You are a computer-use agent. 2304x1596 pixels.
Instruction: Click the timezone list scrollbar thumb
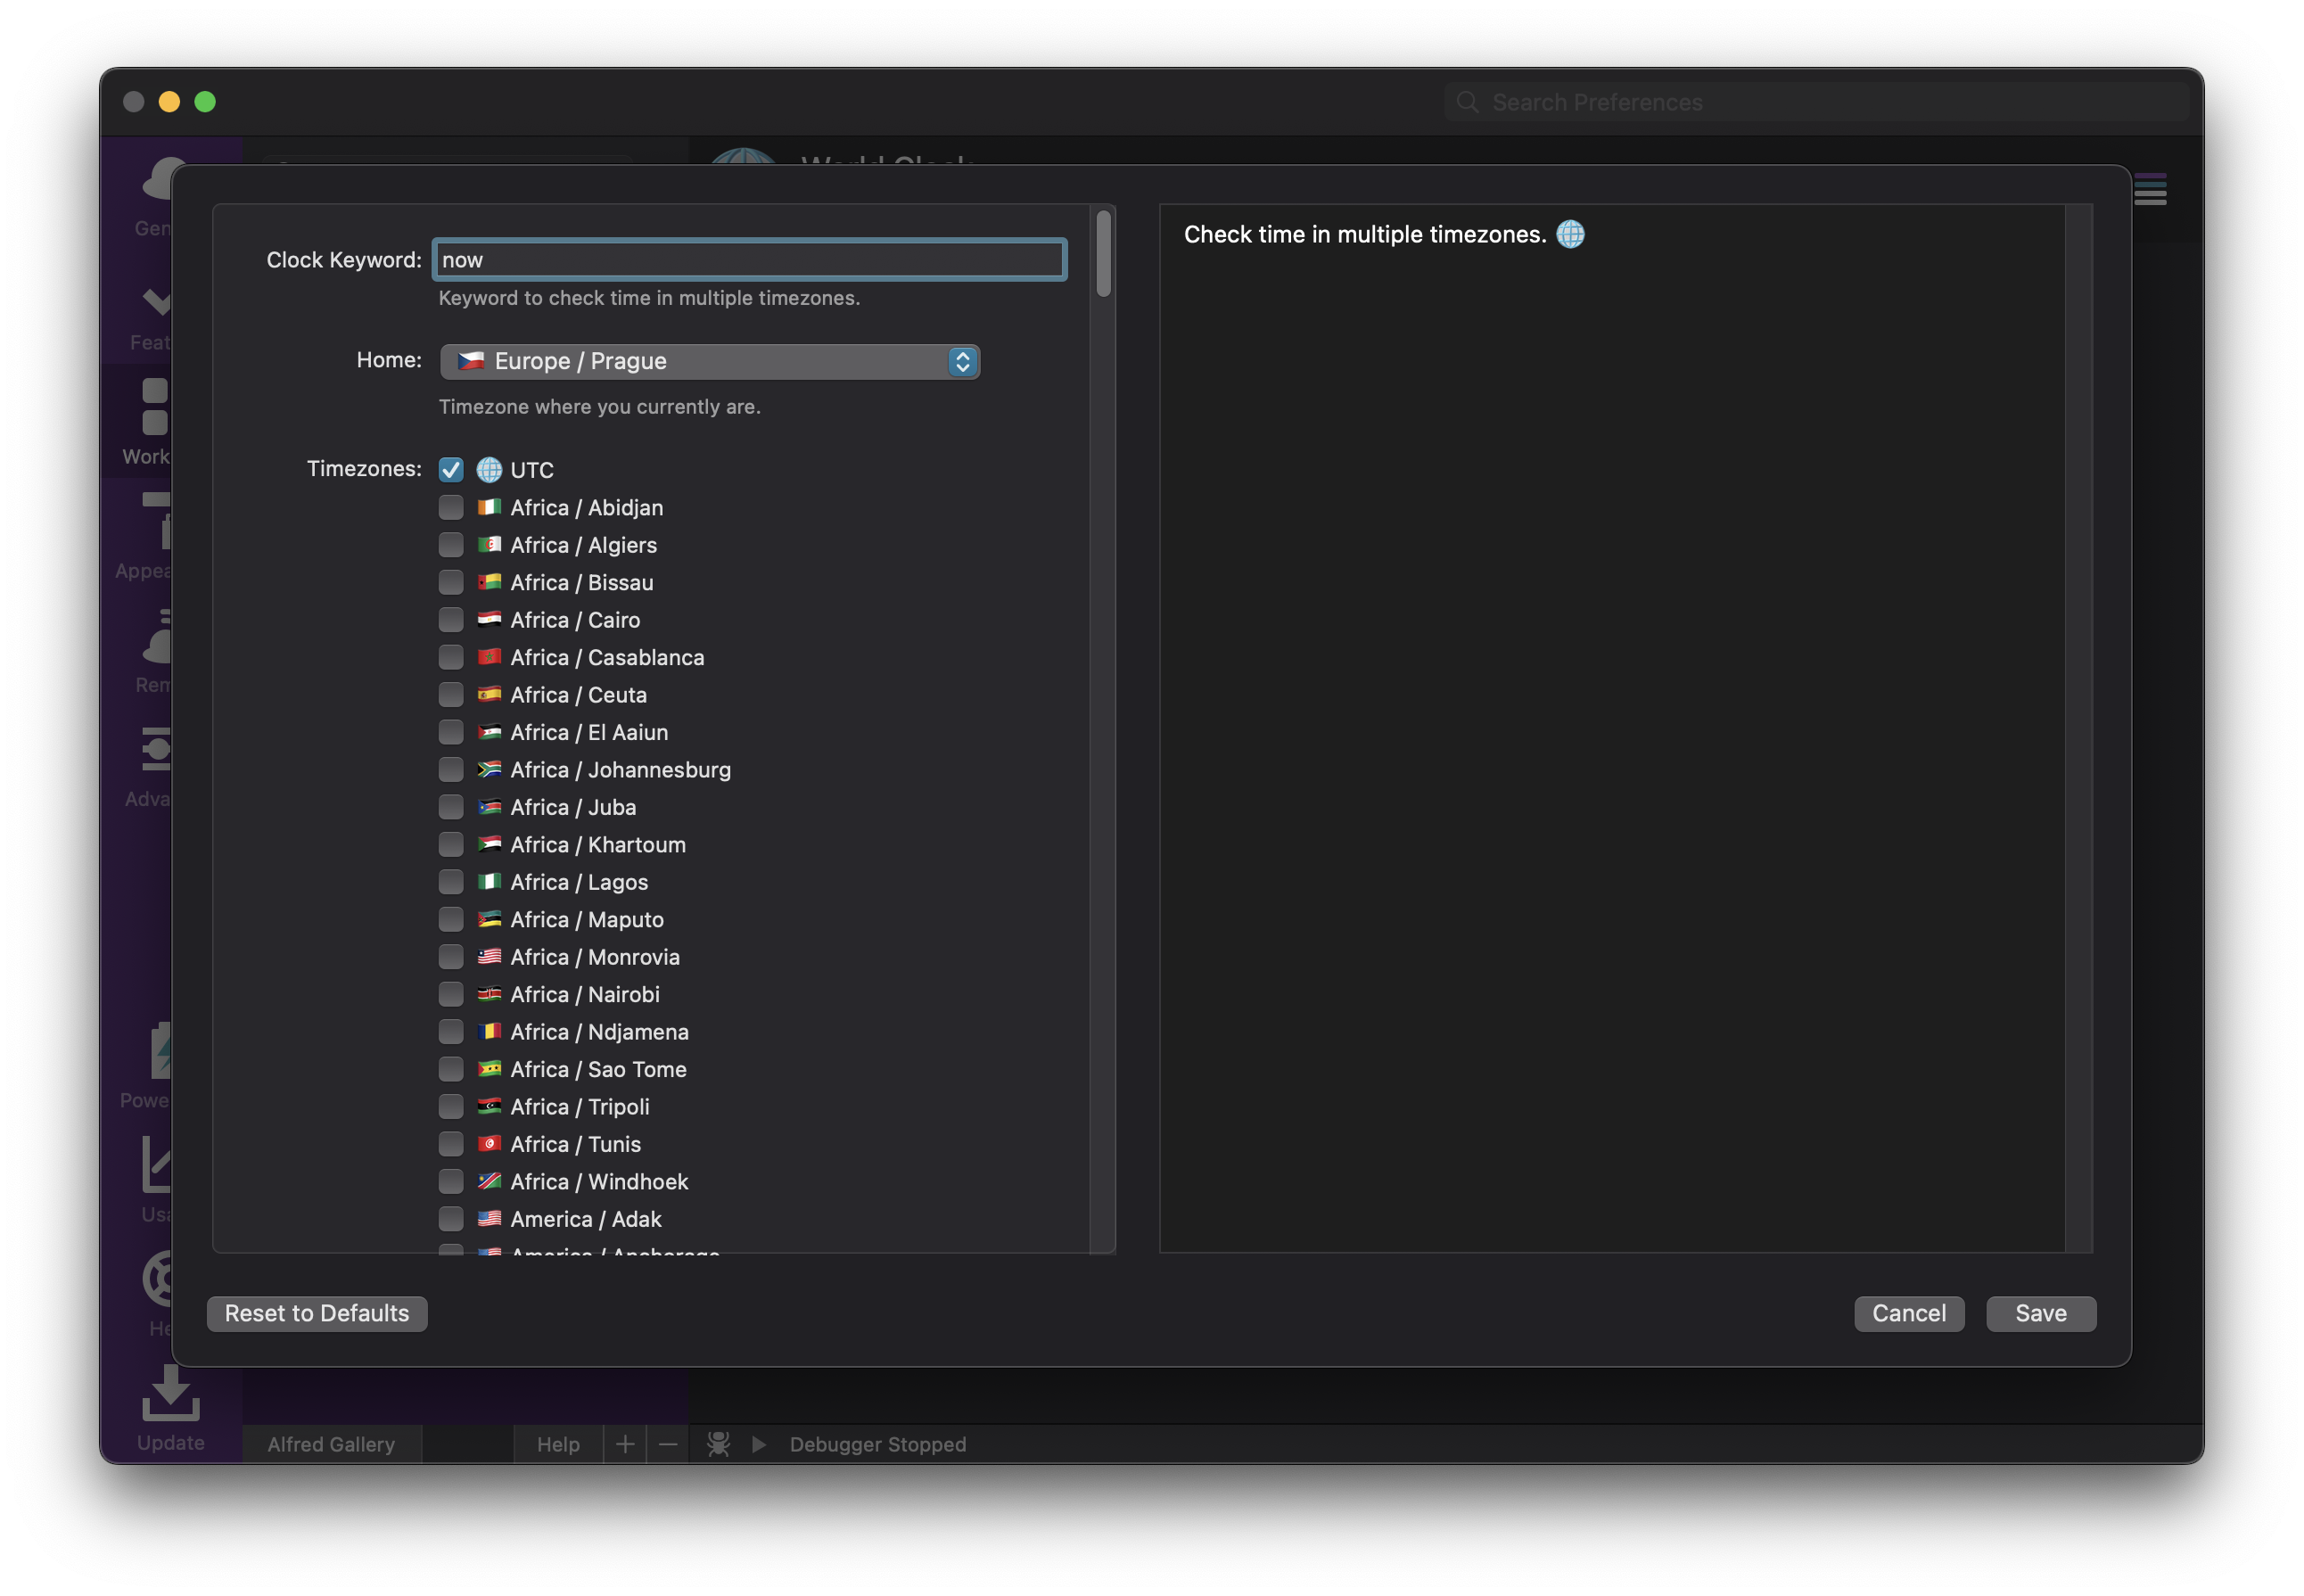[x=1103, y=253]
